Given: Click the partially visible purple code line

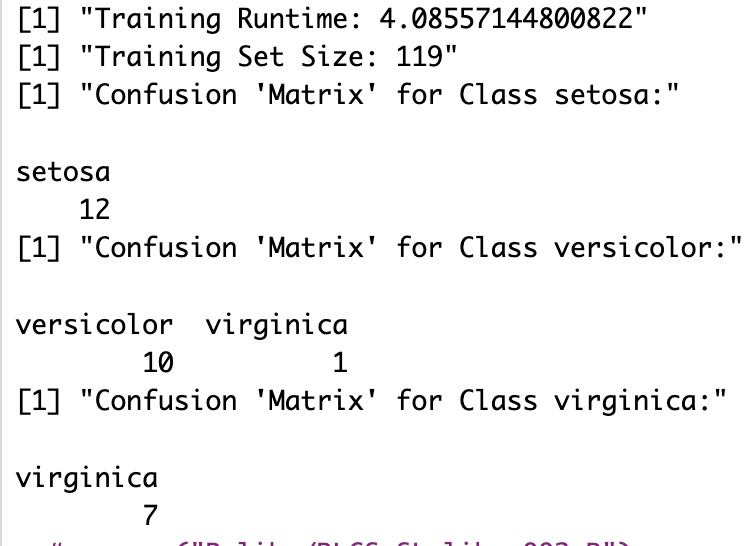Looking at the screenshot, I should (x=340, y=543).
